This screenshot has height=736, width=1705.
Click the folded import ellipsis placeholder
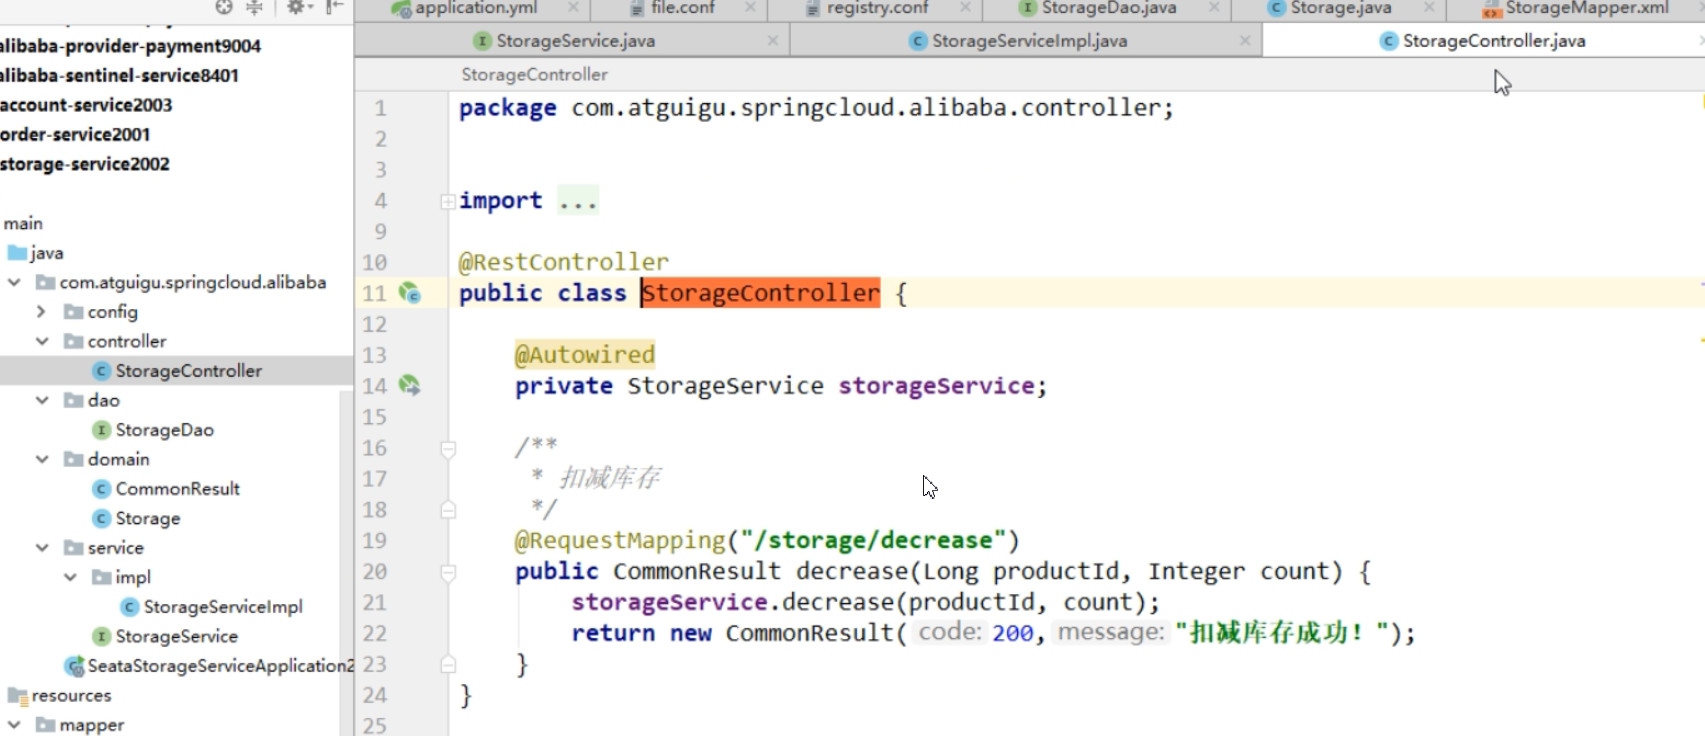click(578, 201)
